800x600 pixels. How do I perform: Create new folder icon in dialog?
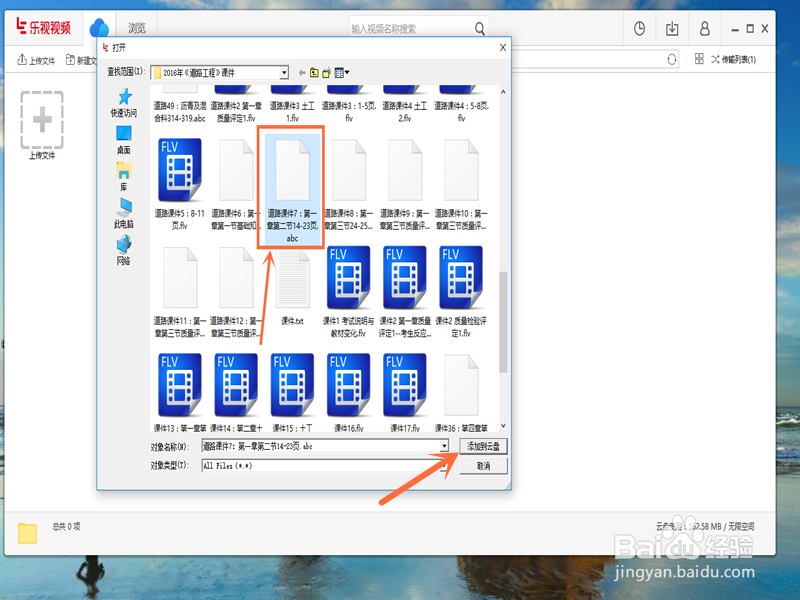coord(327,73)
